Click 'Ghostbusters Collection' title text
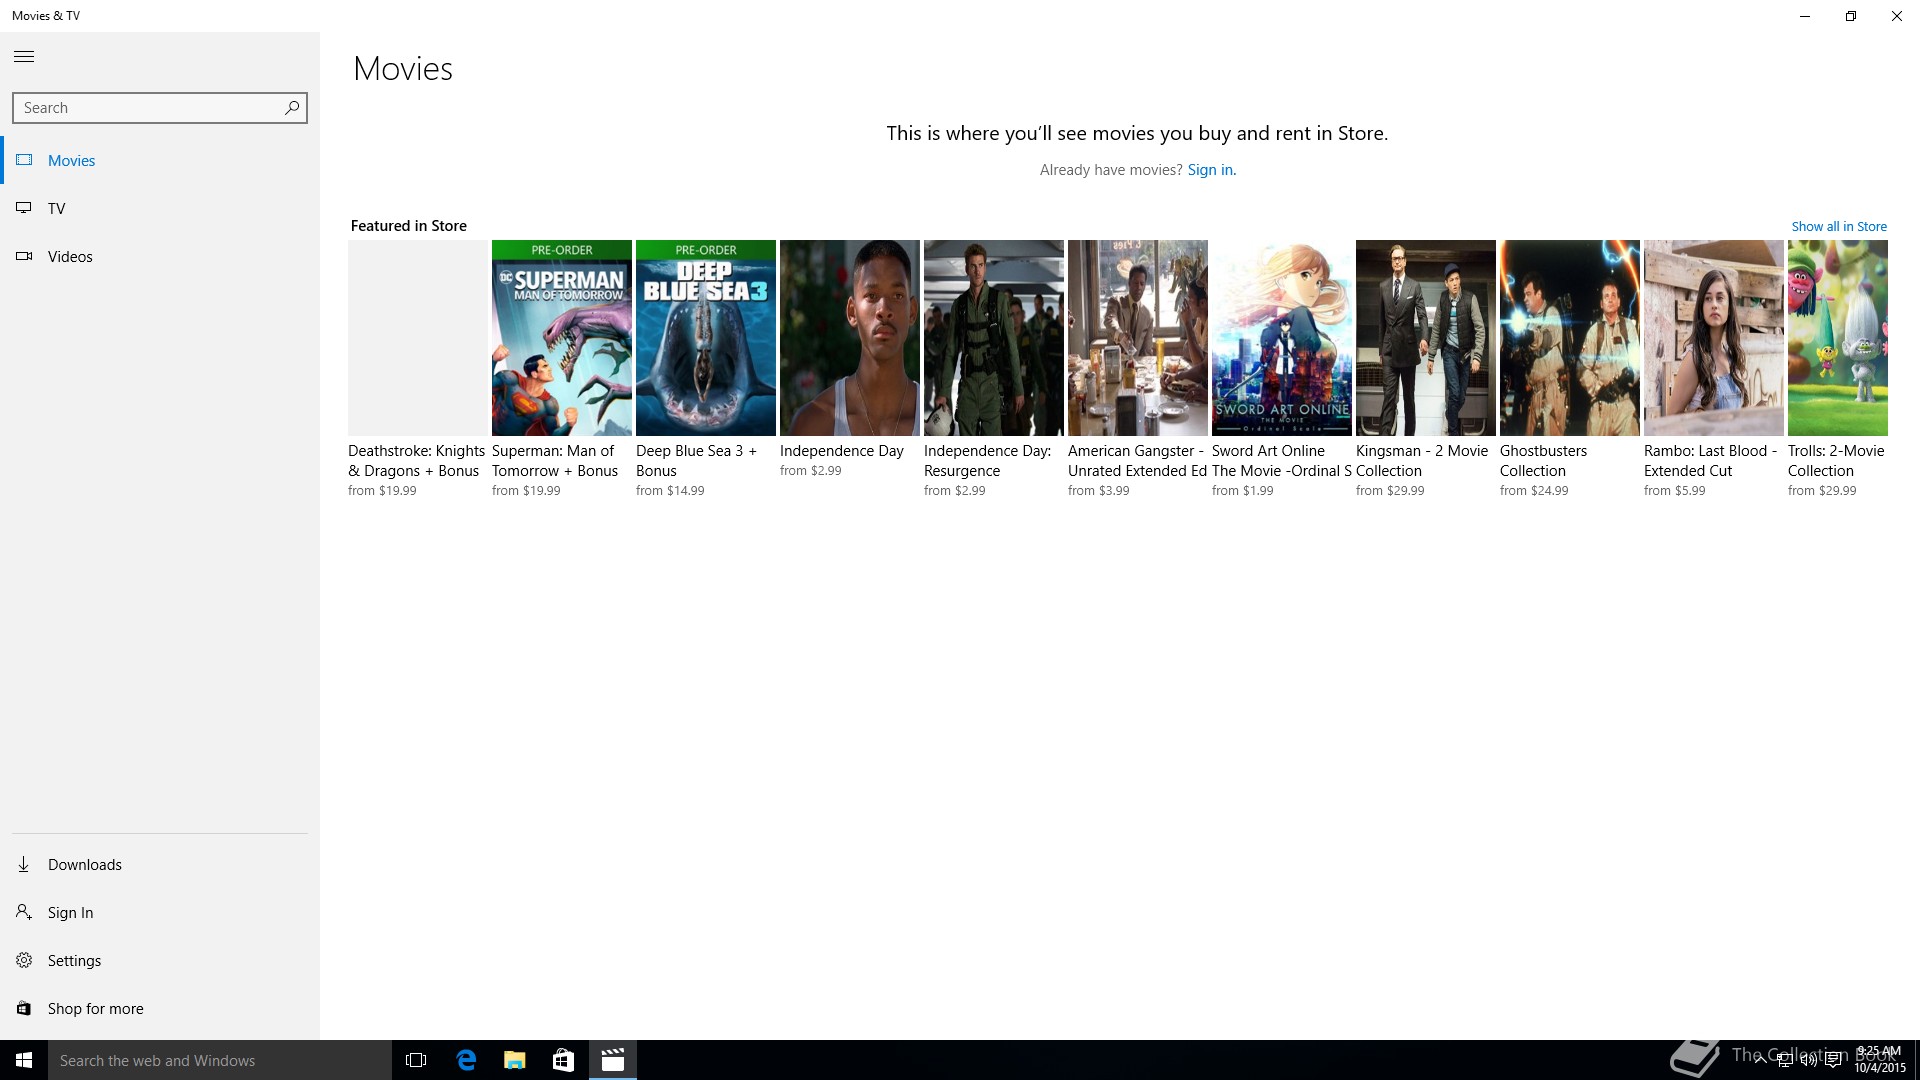The height and width of the screenshot is (1080, 1920). pyautogui.click(x=1543, y=461)
